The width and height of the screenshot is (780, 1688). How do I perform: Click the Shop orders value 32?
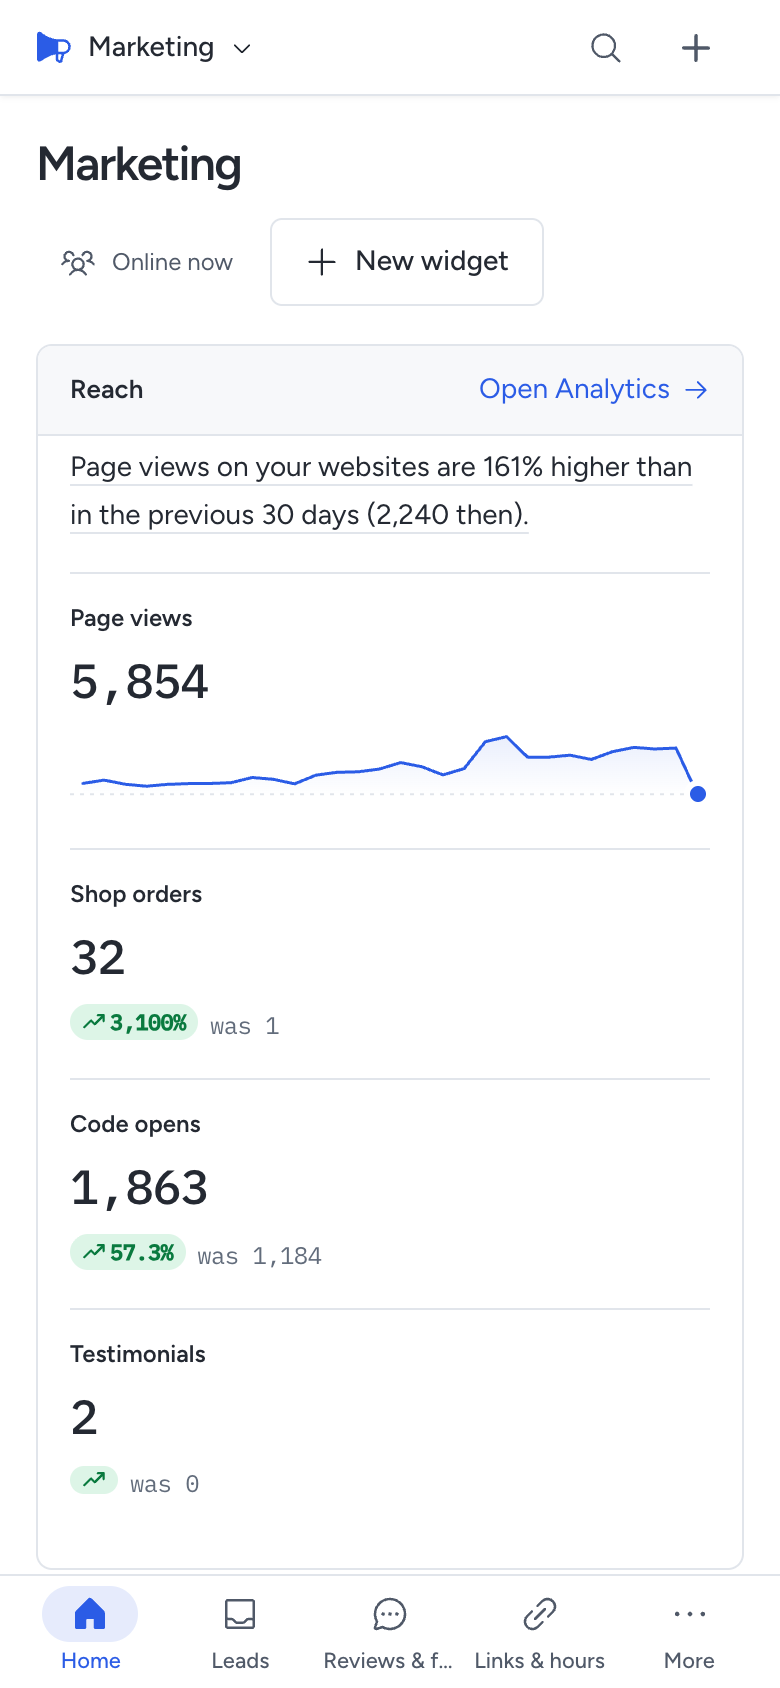(x=98, y=958)
